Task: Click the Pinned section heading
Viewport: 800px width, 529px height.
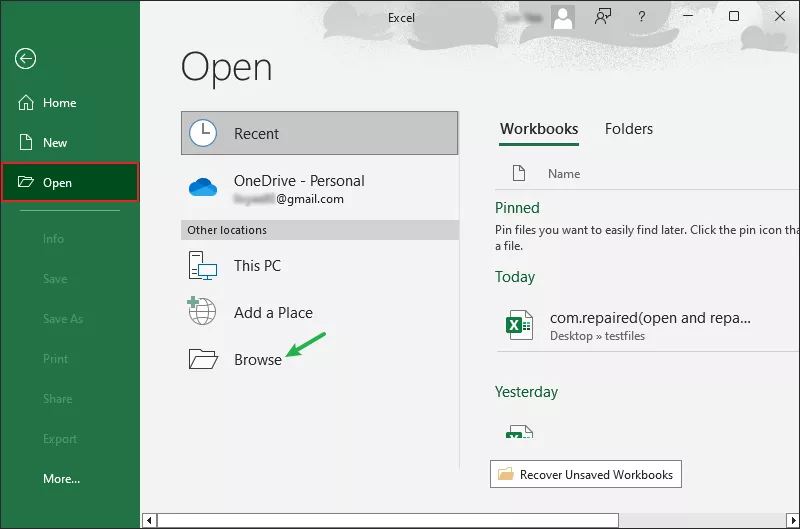Action: 517,208
